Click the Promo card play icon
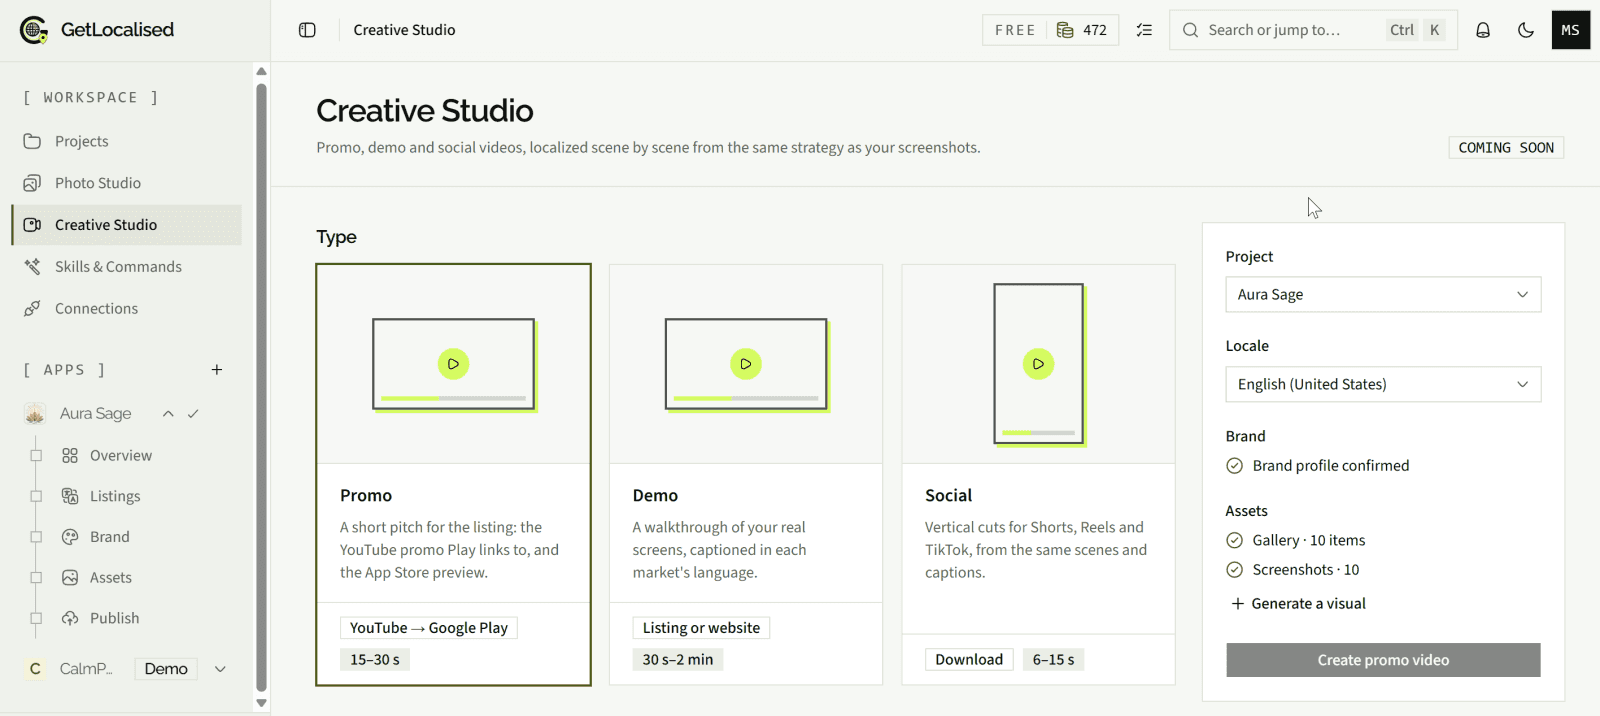1600x716 pixels. point(453,364)
